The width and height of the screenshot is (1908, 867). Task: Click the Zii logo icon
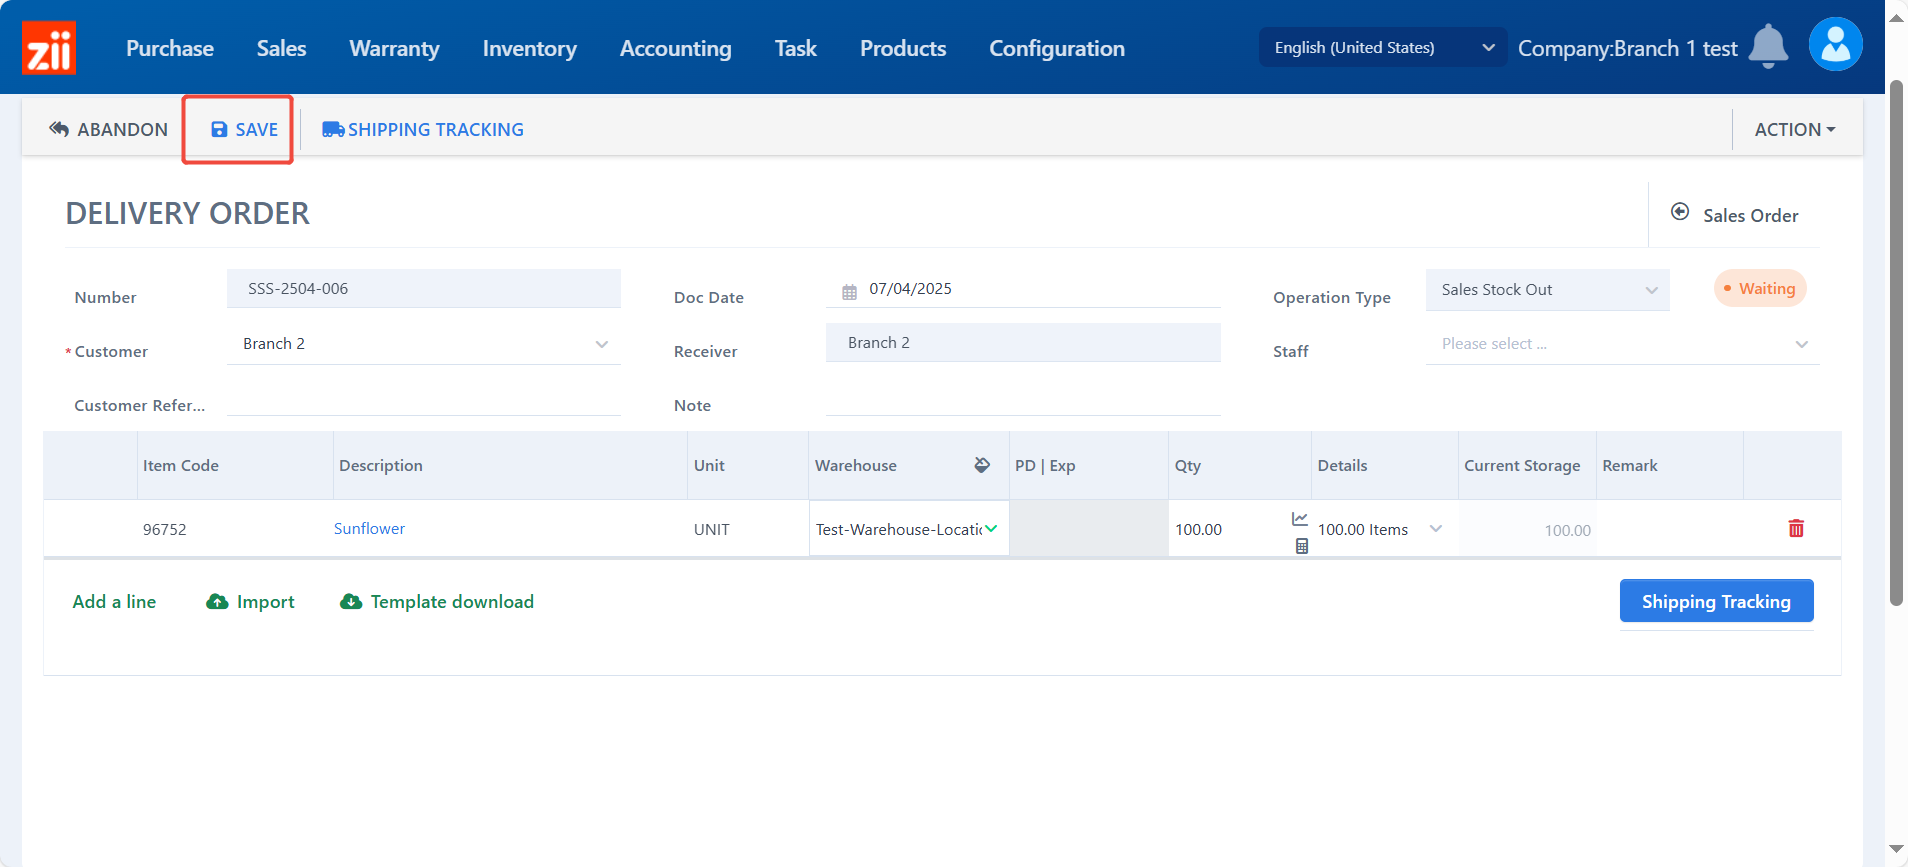click(48, 48)
